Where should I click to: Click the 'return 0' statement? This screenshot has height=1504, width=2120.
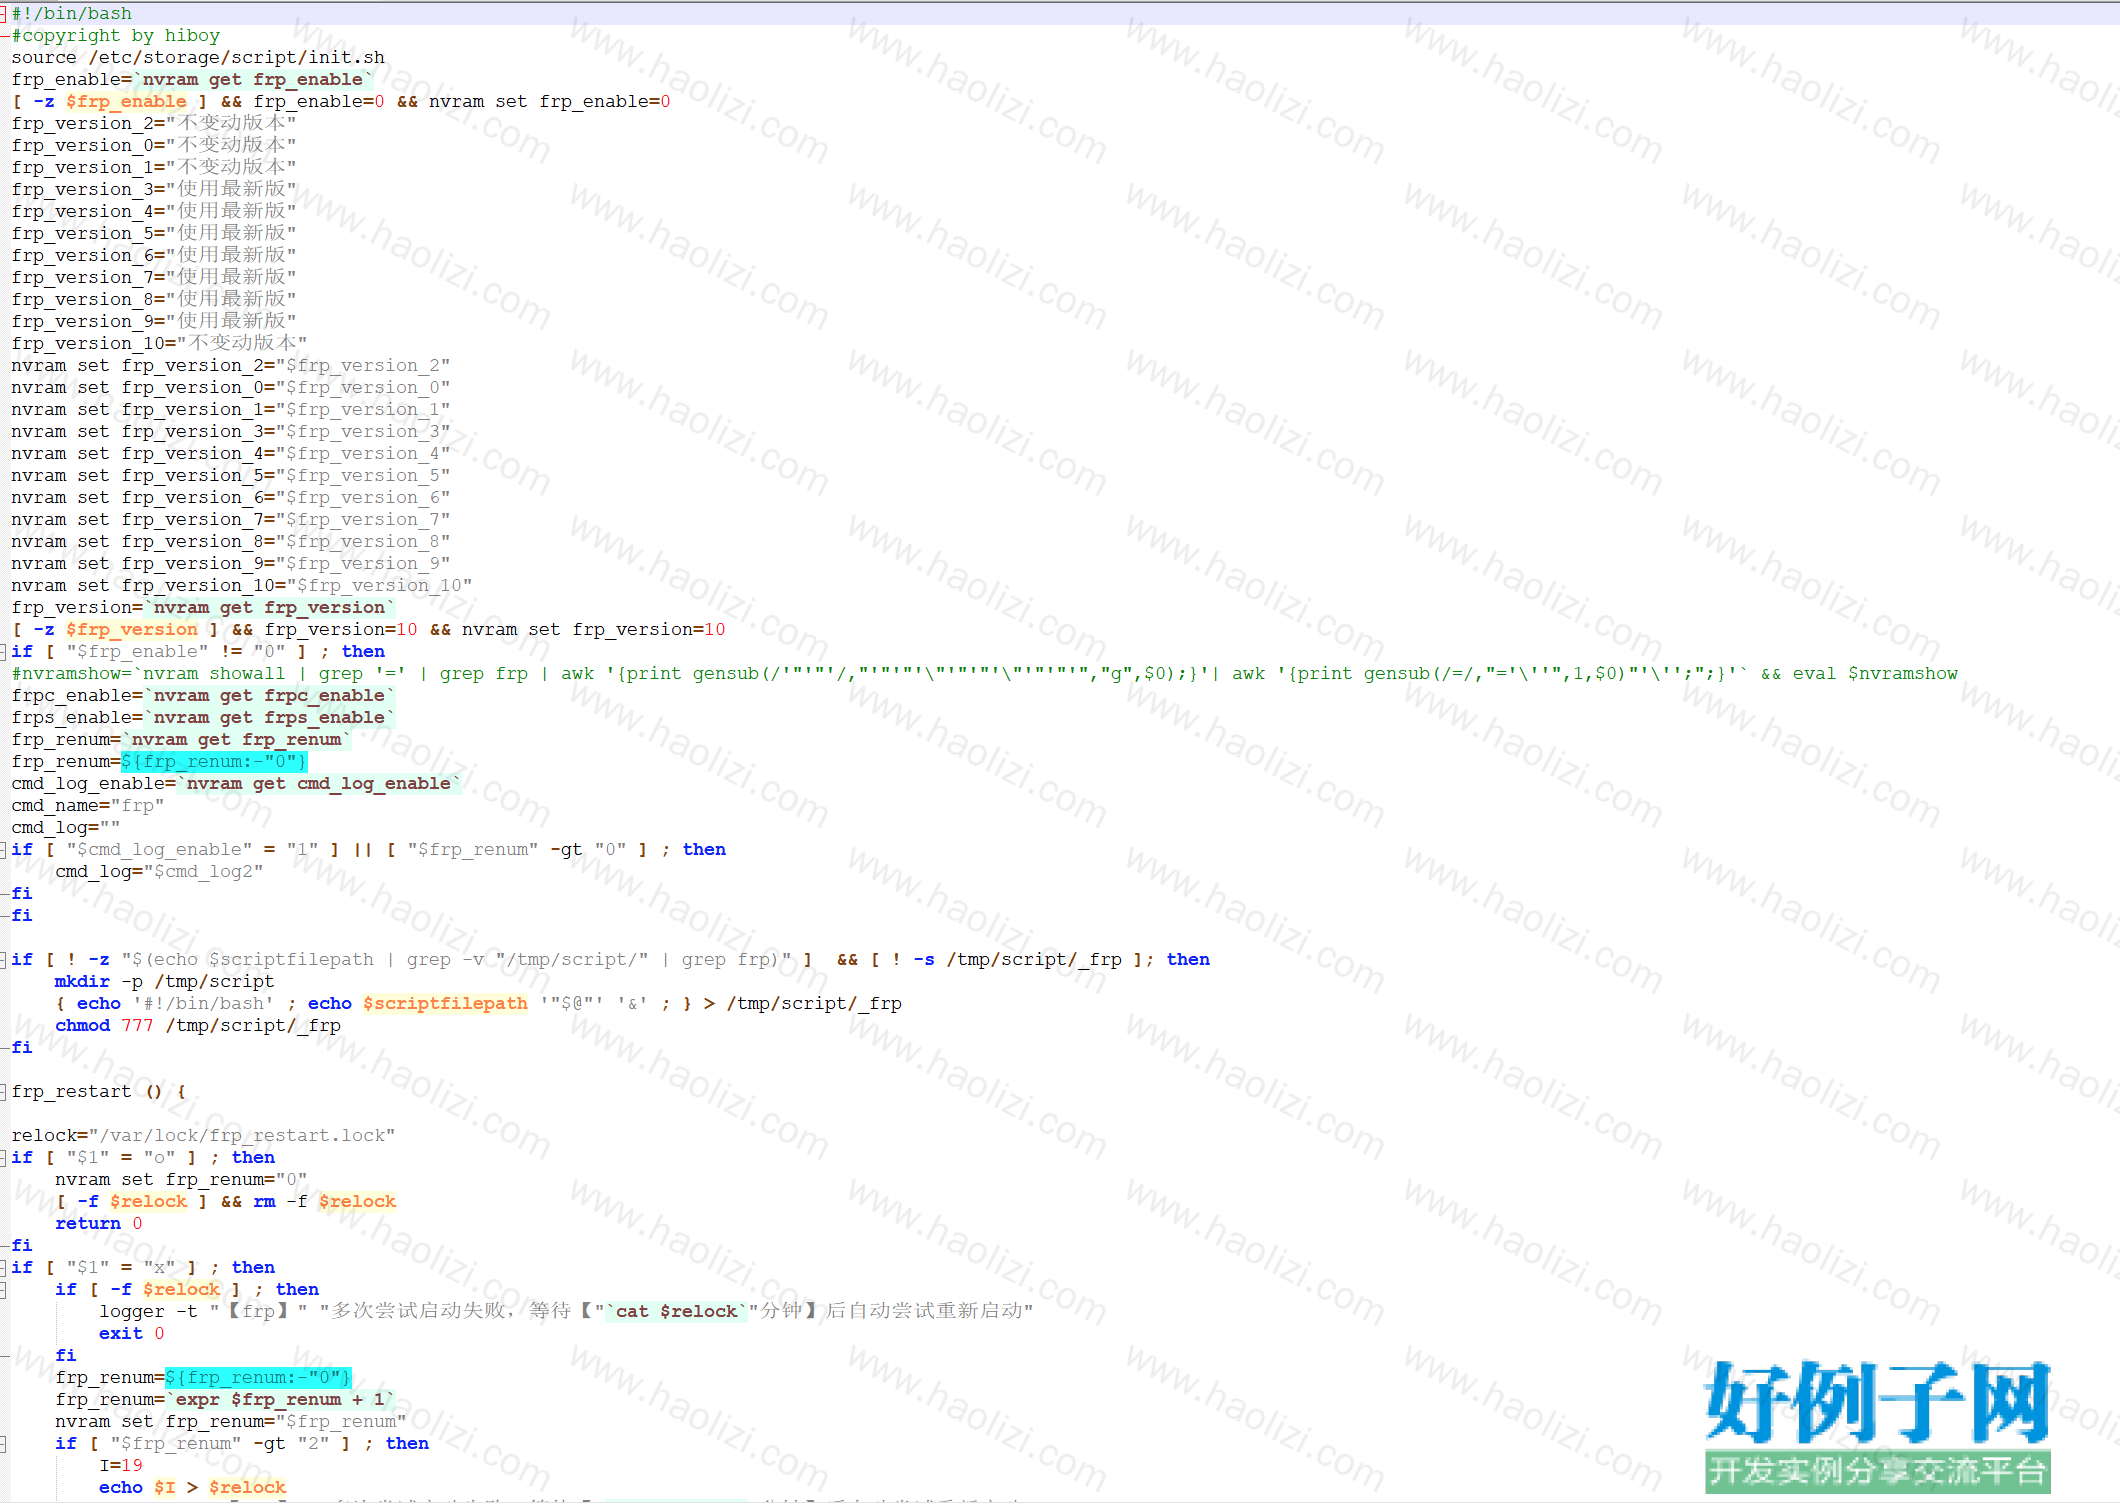99,1223
